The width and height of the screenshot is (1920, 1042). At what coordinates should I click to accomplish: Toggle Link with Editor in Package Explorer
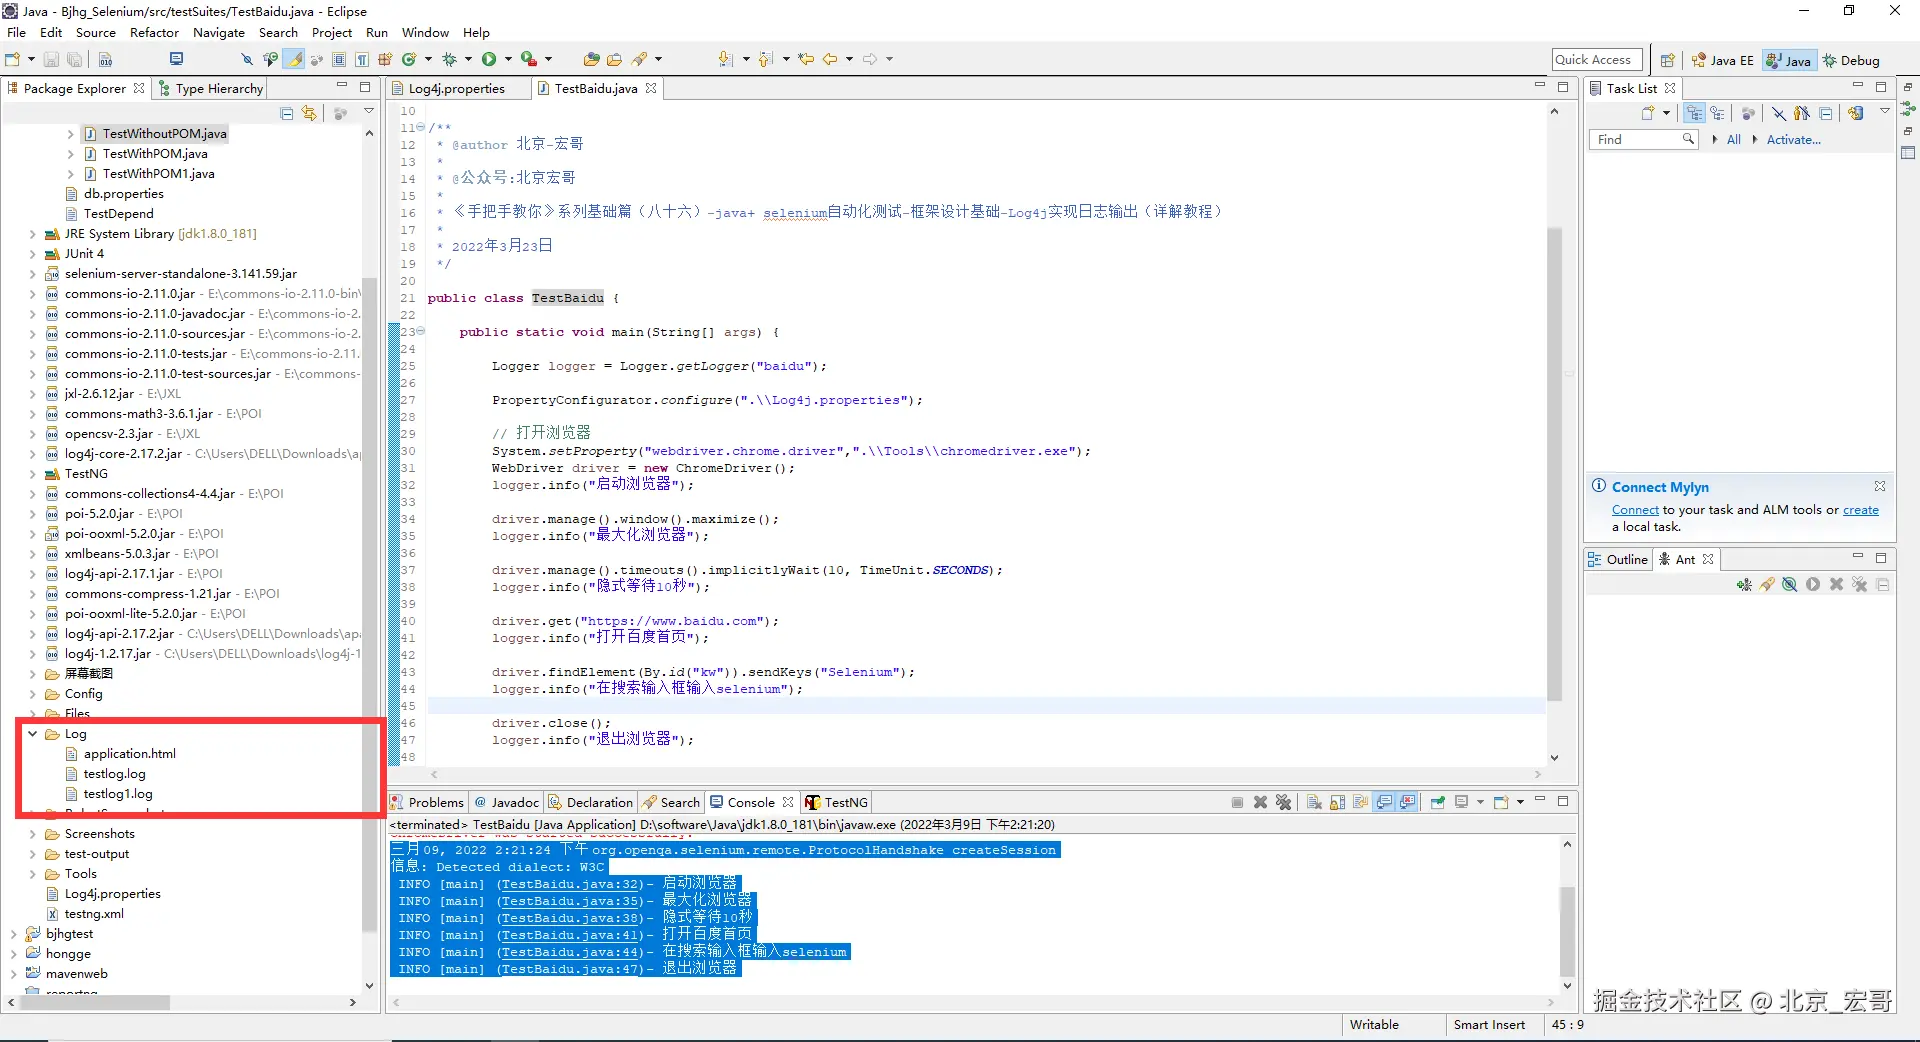(309, 113)
